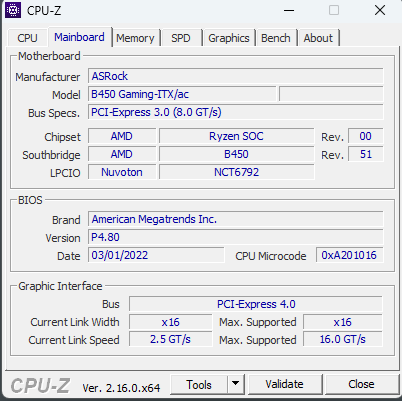402x401 pixels.
Task: Click the PCI-Express 4.0 bus value
Action: 256,304
